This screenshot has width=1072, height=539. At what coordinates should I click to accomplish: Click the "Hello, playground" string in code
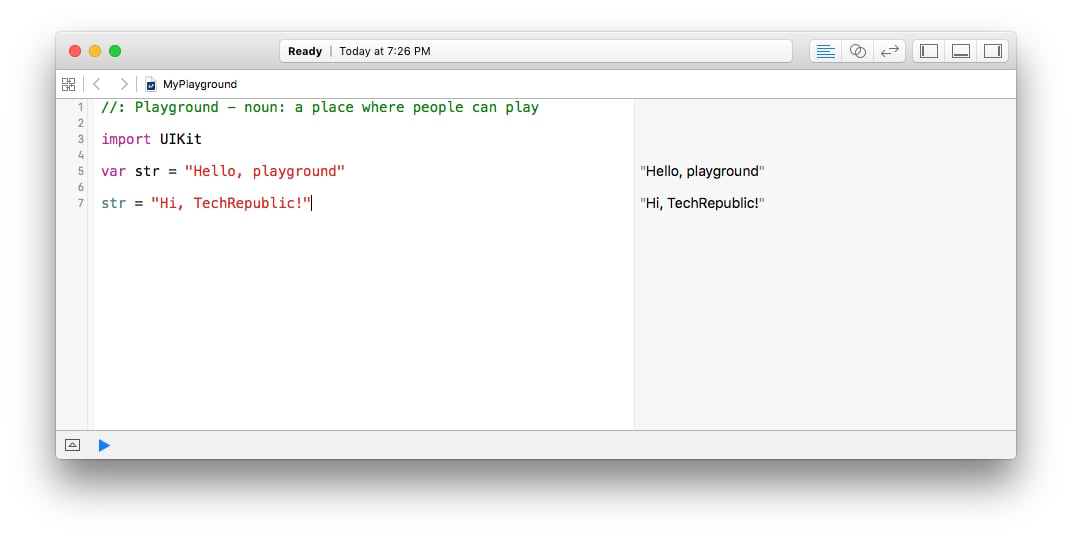coord(265,171)
